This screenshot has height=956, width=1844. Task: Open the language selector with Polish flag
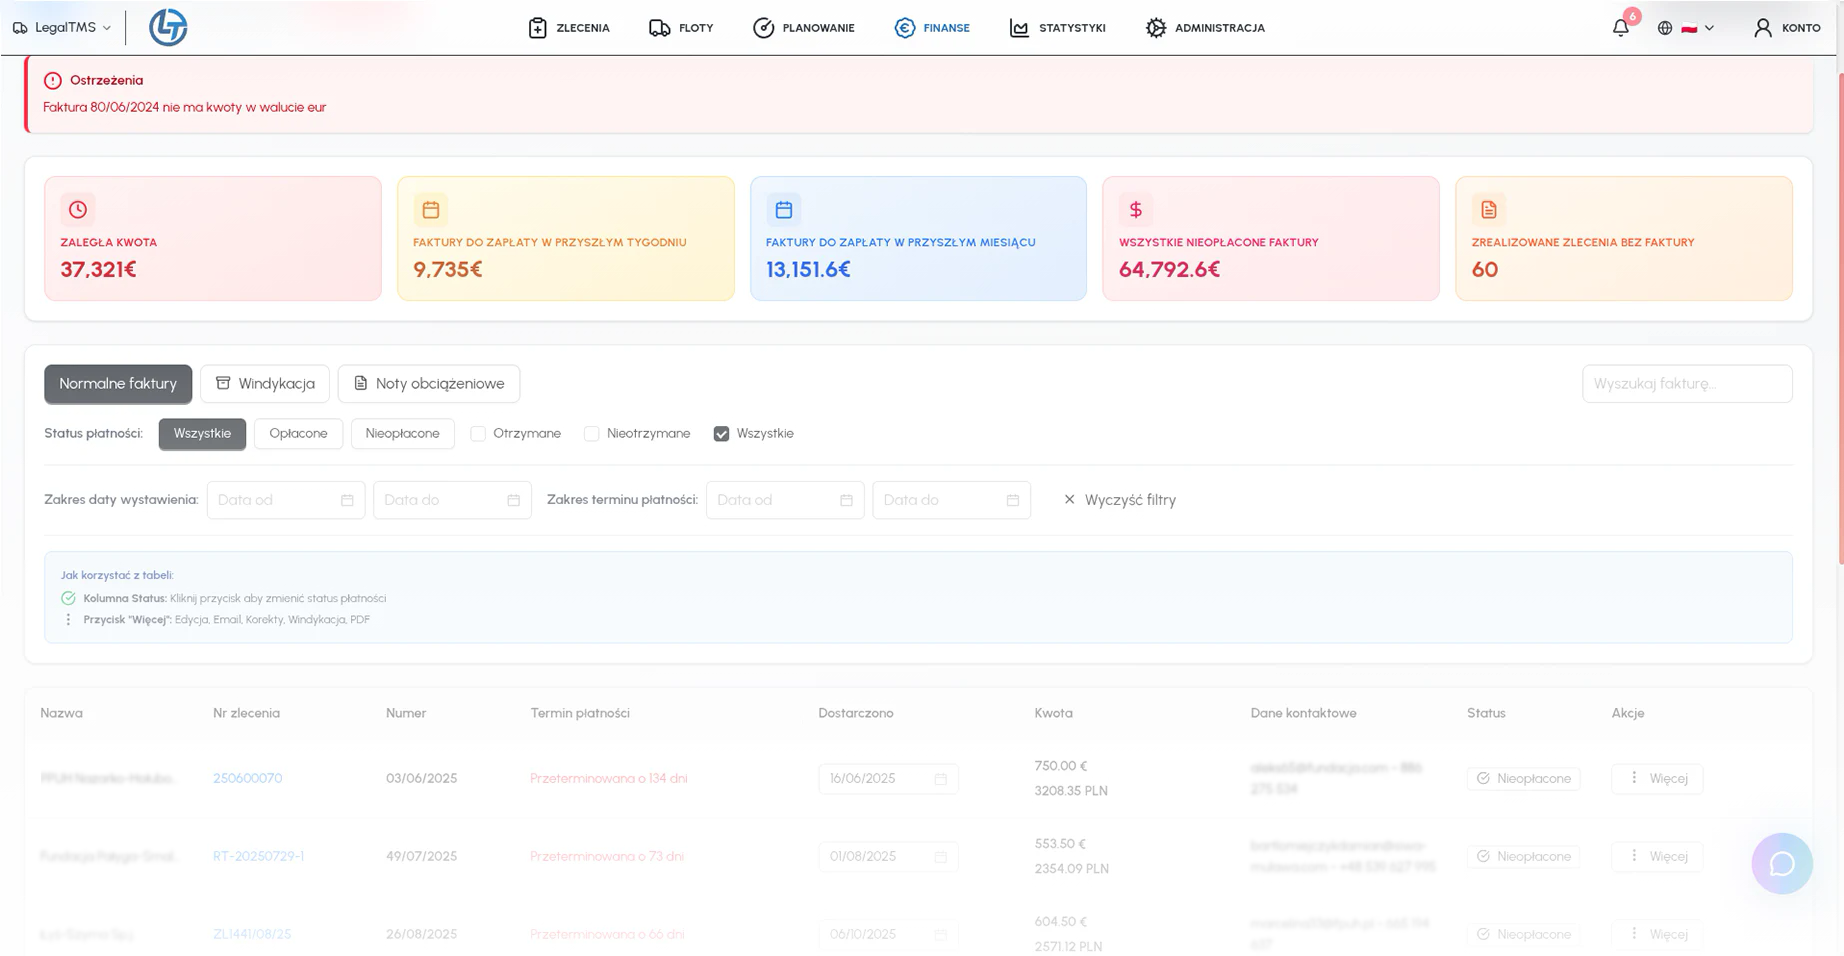(1687, 28)
